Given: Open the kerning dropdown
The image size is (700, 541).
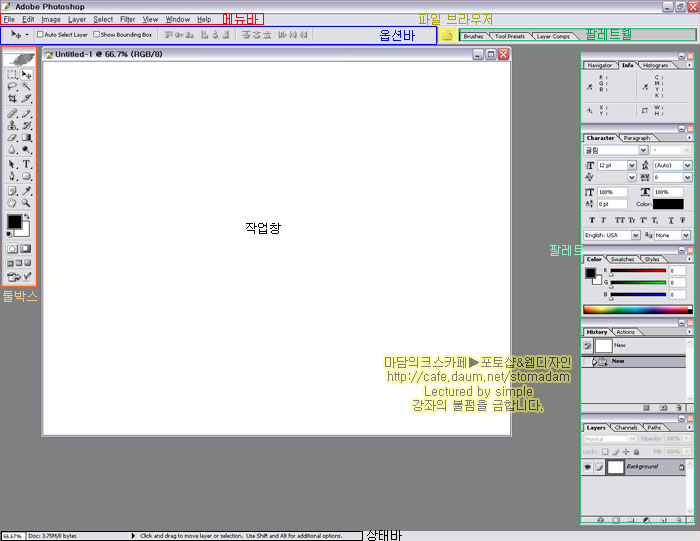Looking at the screenshot, I should pos(632,177).
